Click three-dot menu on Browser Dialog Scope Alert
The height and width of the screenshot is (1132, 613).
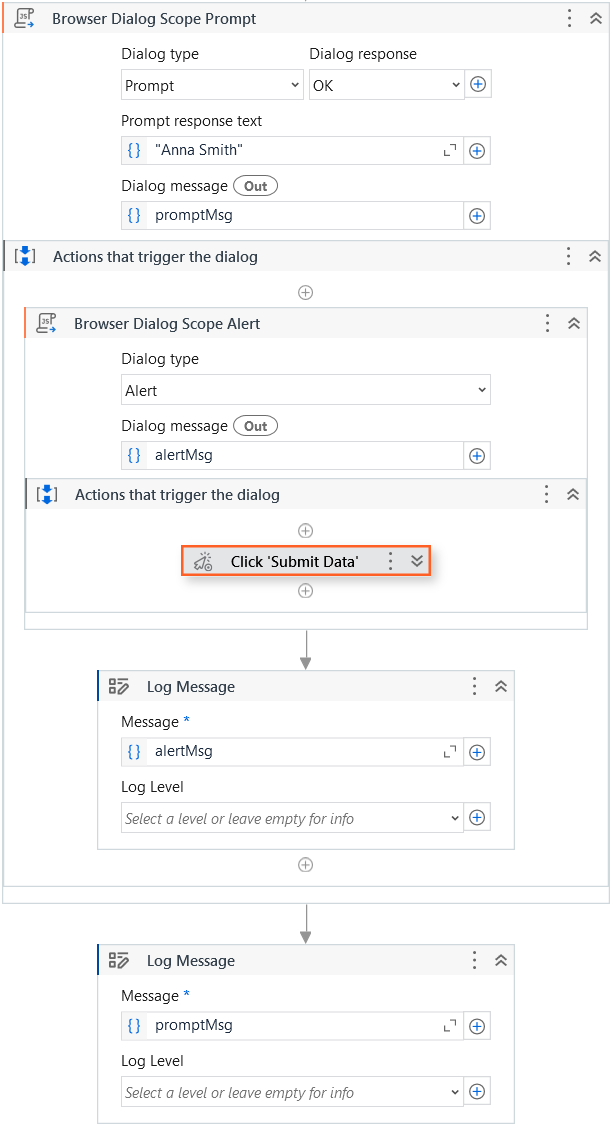[x=547, y=323]
